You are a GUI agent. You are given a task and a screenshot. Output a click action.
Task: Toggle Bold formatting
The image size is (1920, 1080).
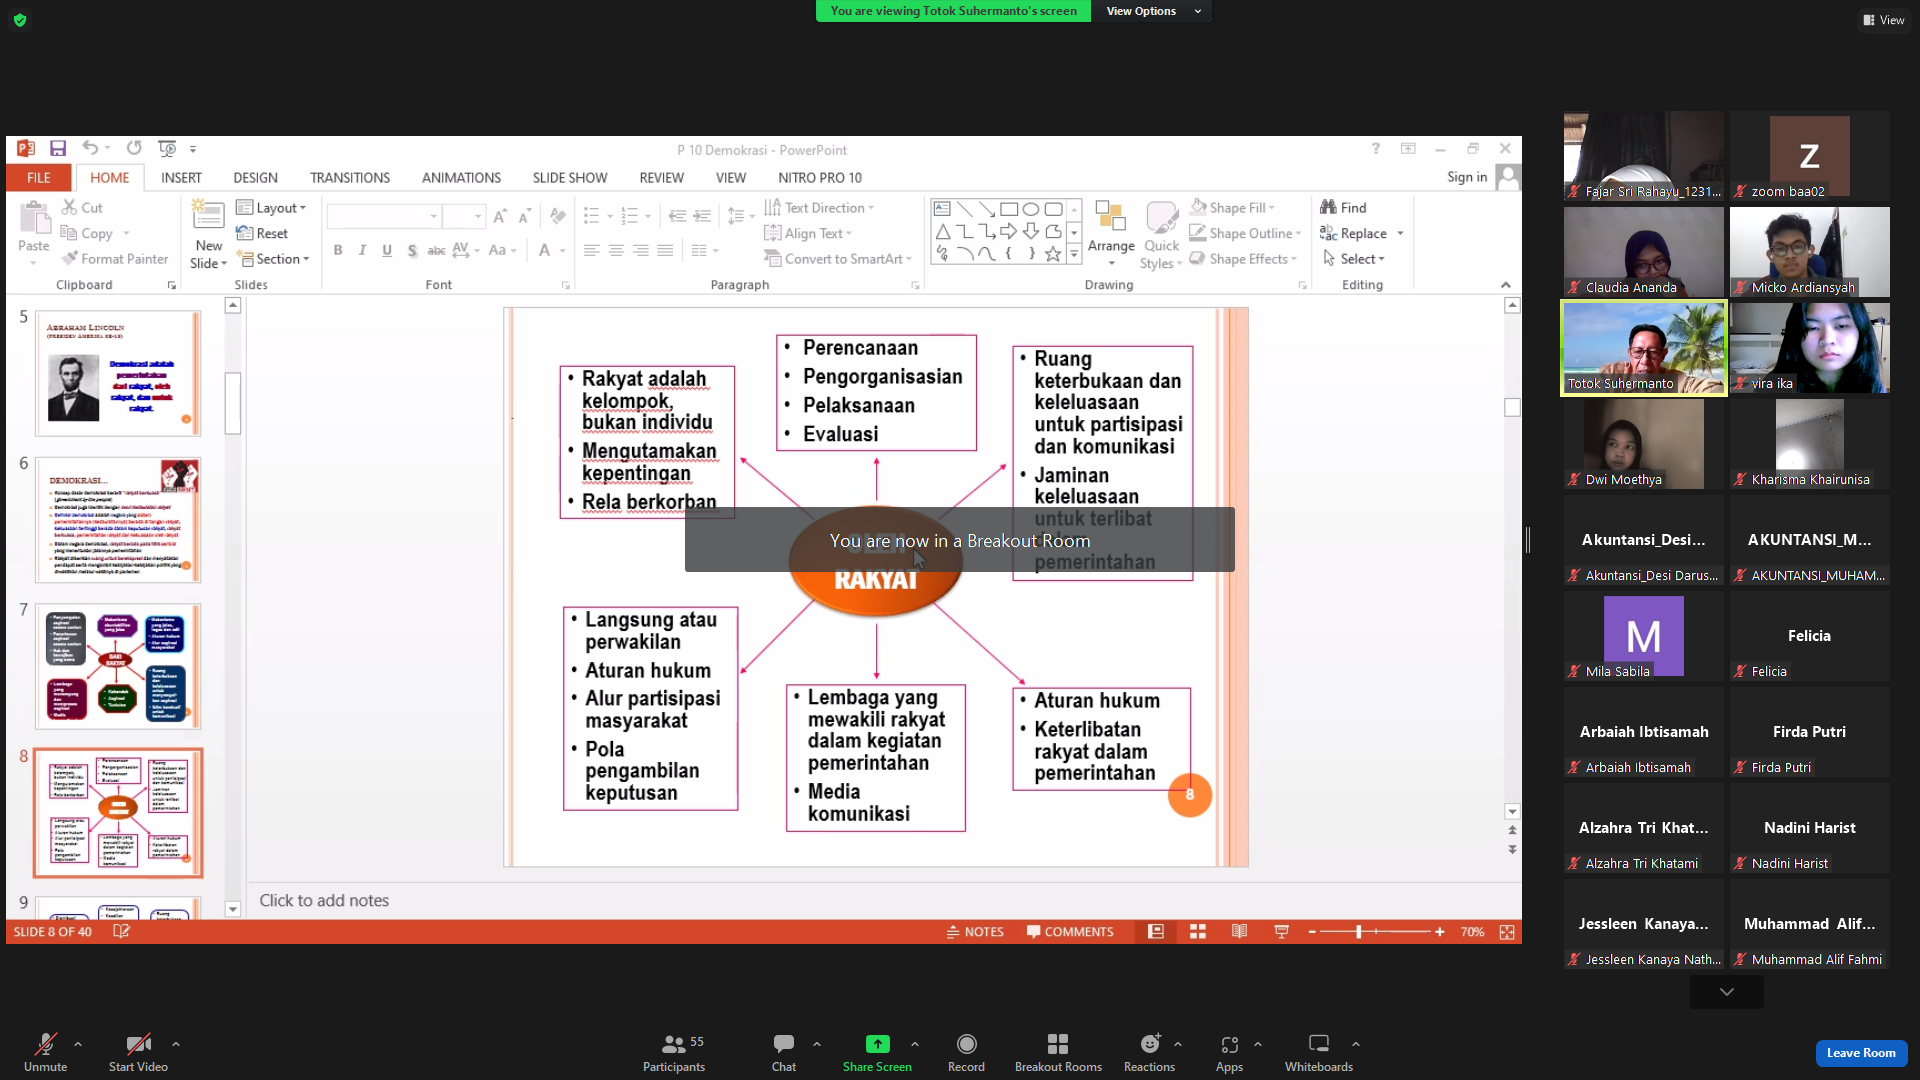338,250
